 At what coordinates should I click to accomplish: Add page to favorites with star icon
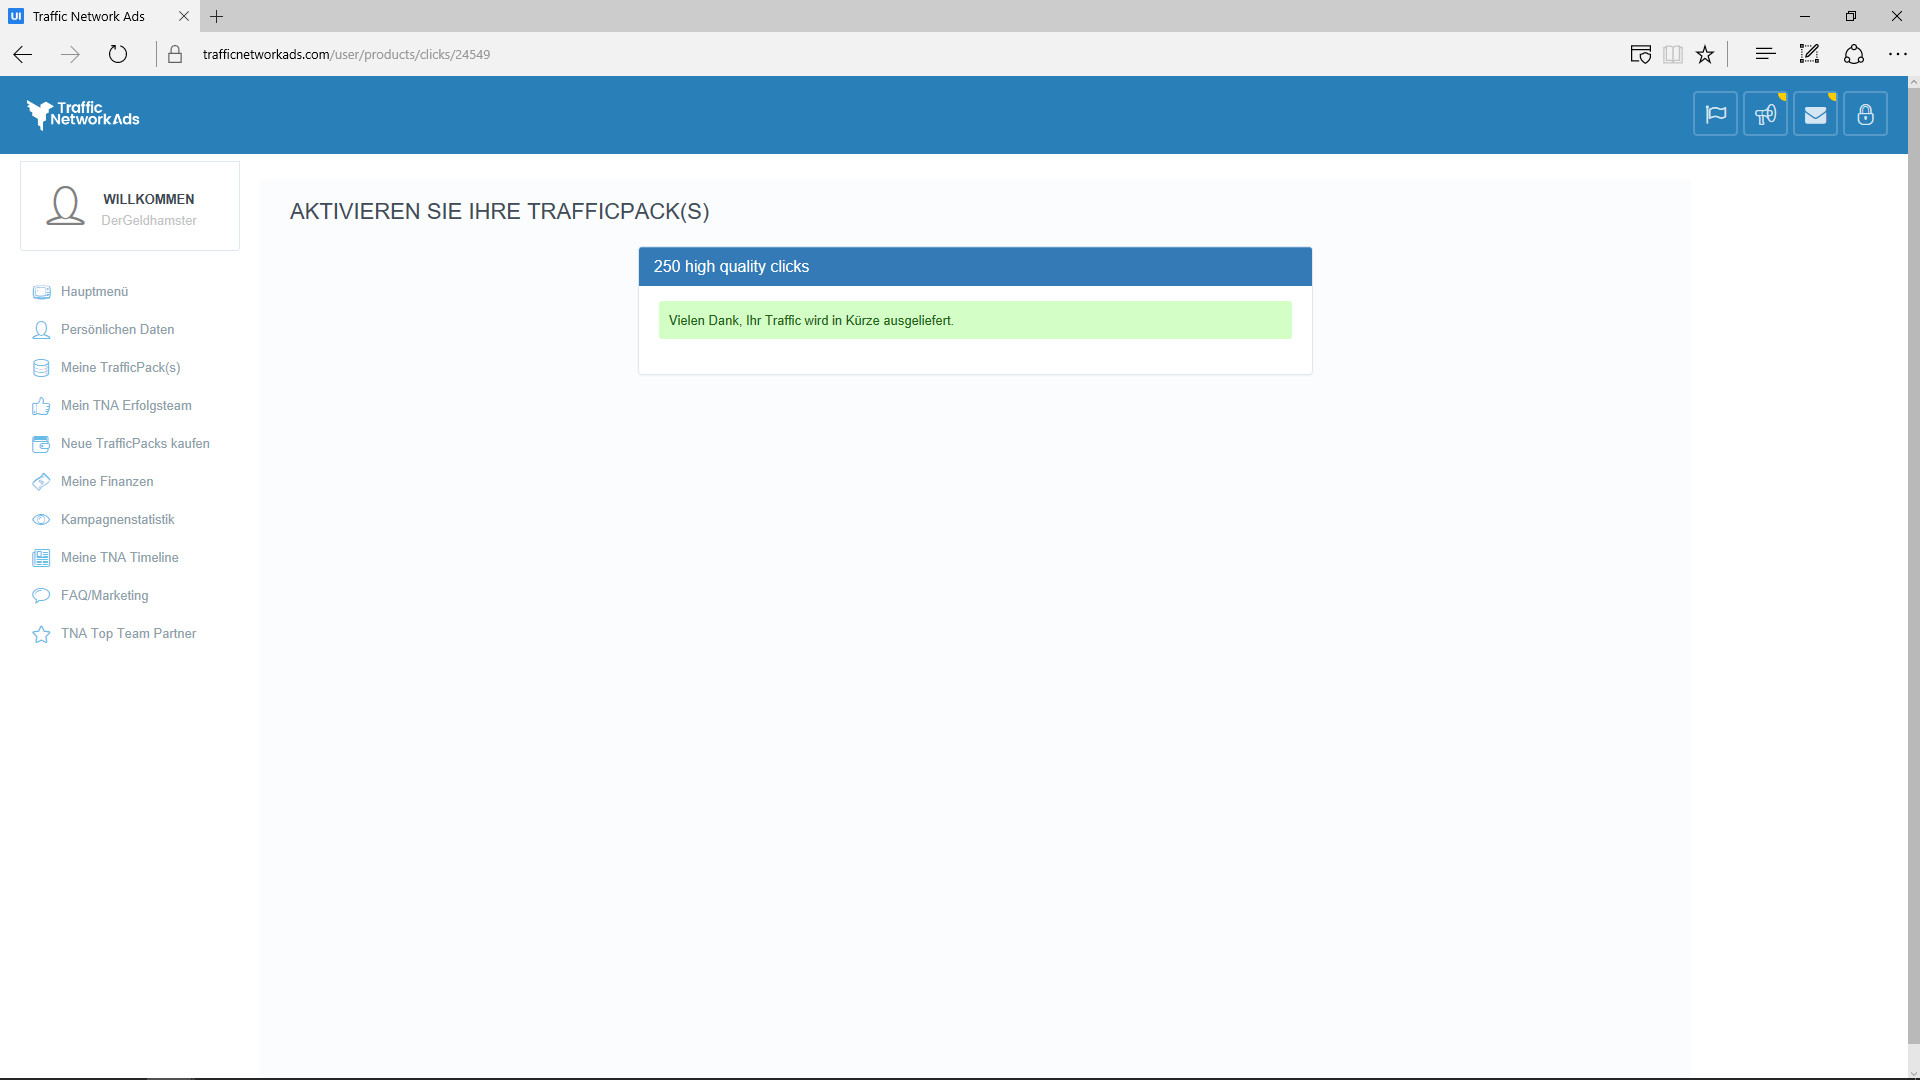pos(1705,54)
